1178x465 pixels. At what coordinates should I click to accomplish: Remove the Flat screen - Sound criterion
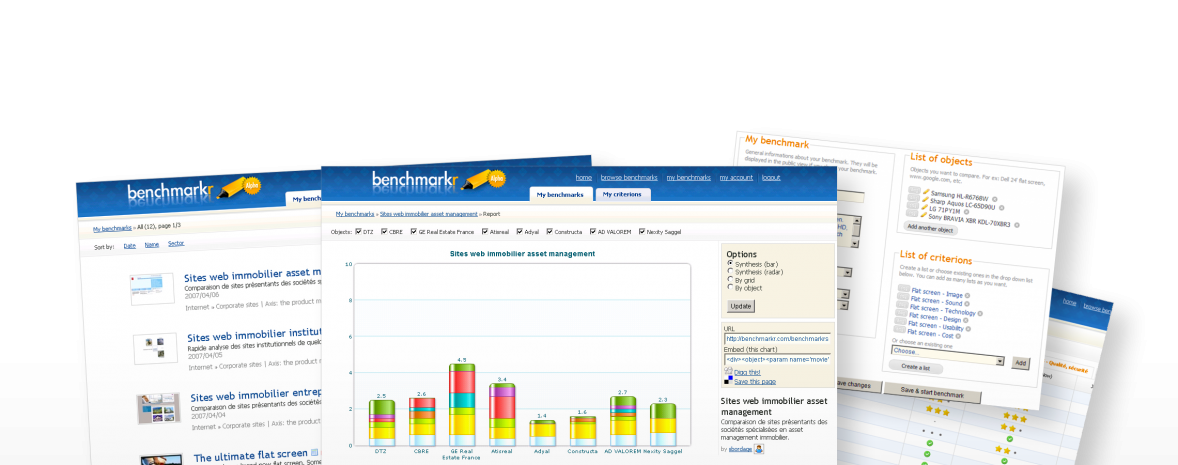[968, 303]
